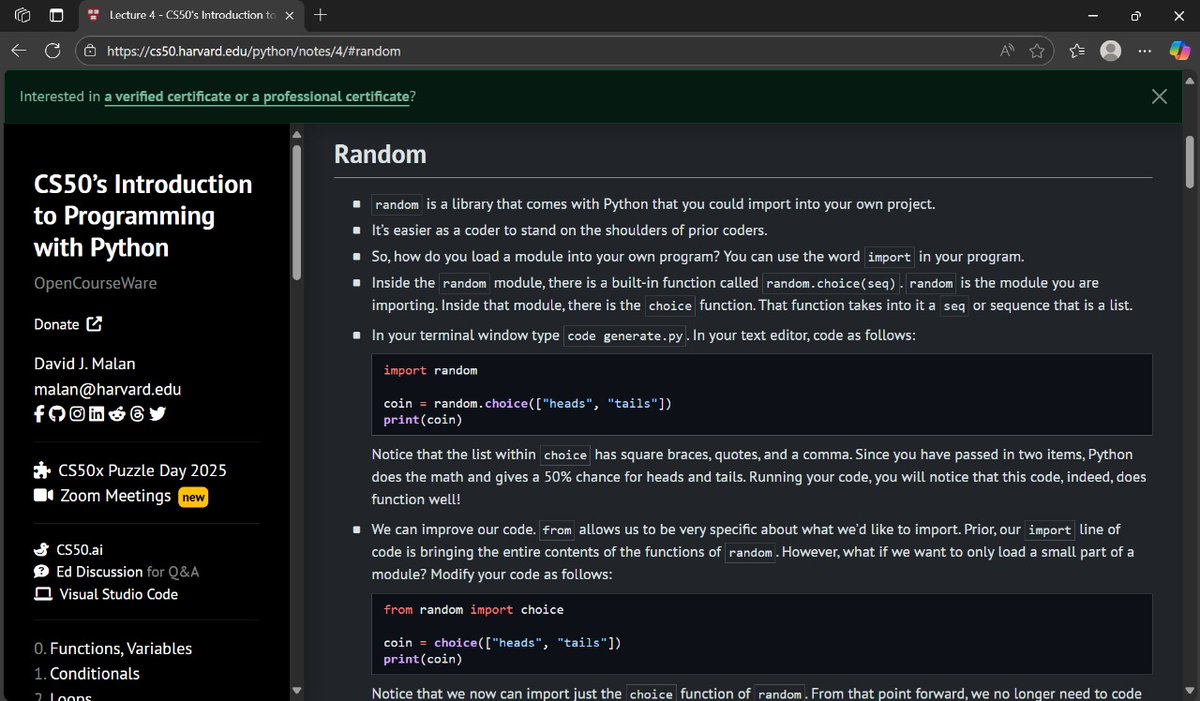1200x701 pixels.
Task: Click the malan@harvard.edu email link
Action: click(x=107, y=389)
